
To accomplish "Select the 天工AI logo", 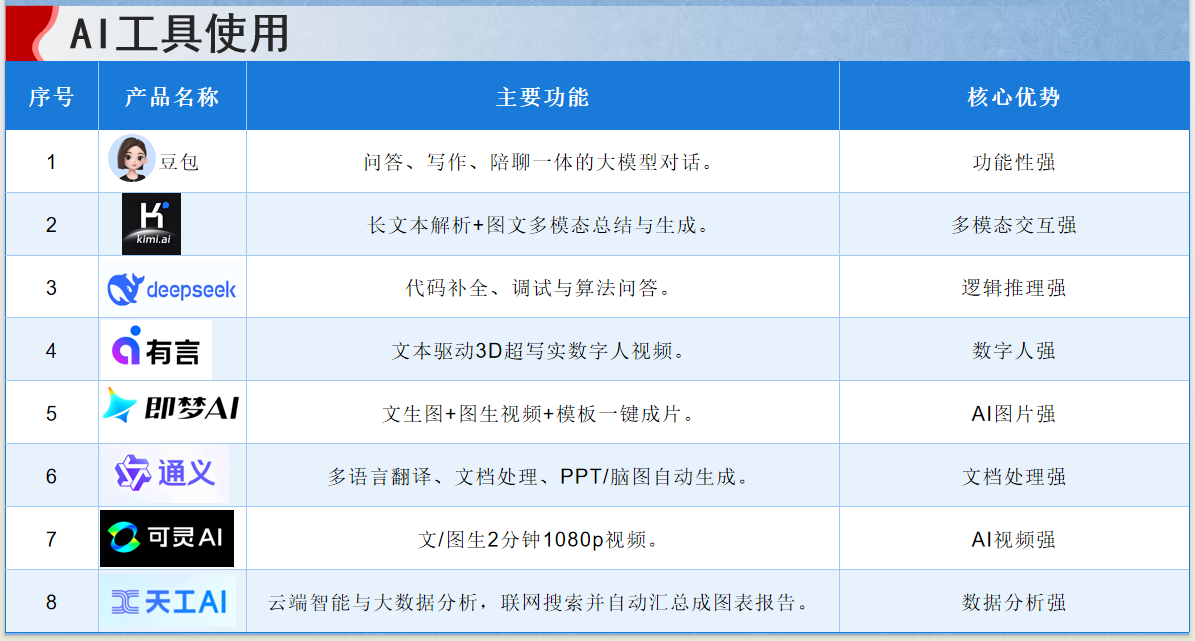I will (168, 601).
